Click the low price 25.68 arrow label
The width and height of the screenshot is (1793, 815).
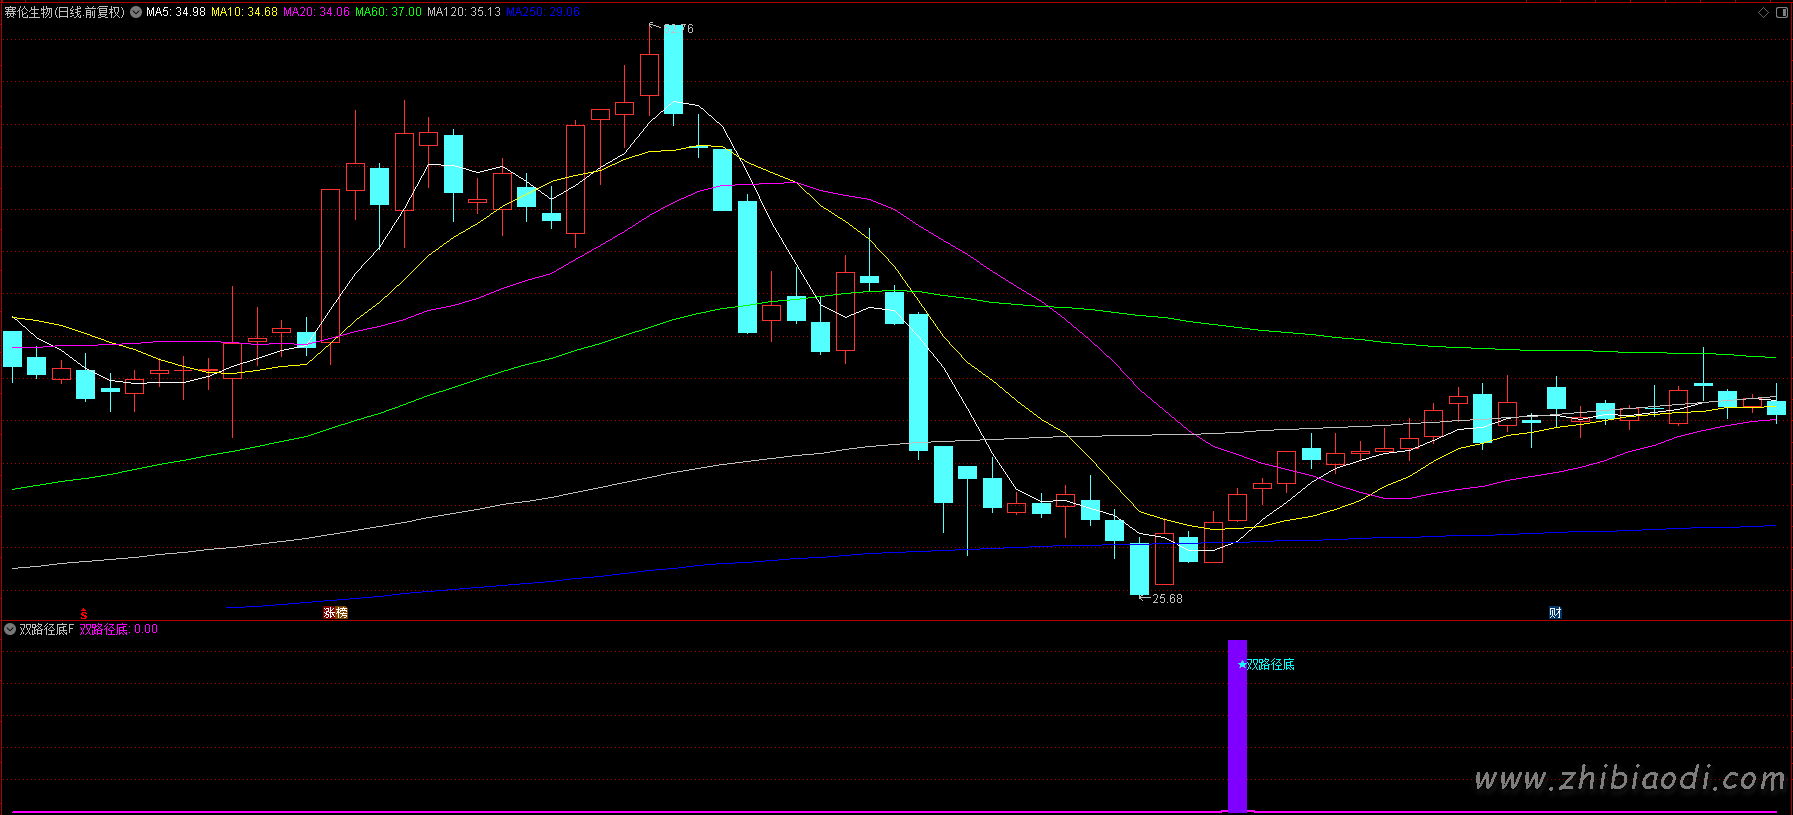[1161, 598]
